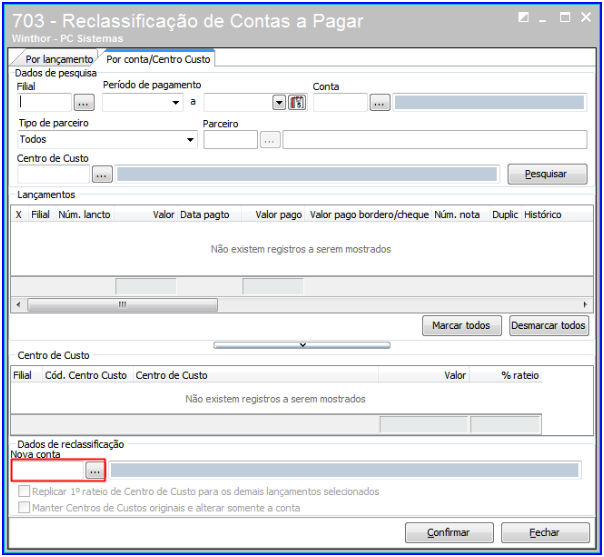Viewport: 604px width, 557px height.
Task: Click Cód. Centro Custo column header
Action: [86, 375]
